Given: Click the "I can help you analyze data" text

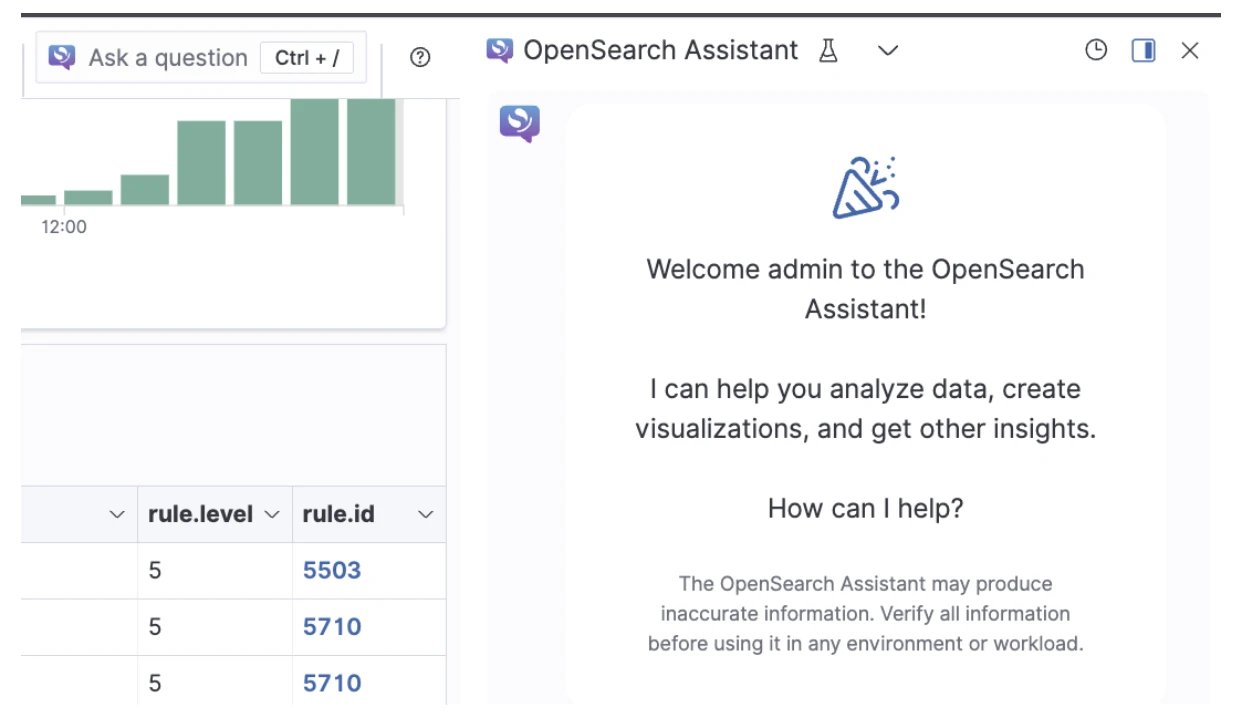Looking at the screenshot, I should pyautogui.click(x=866, y=409).
